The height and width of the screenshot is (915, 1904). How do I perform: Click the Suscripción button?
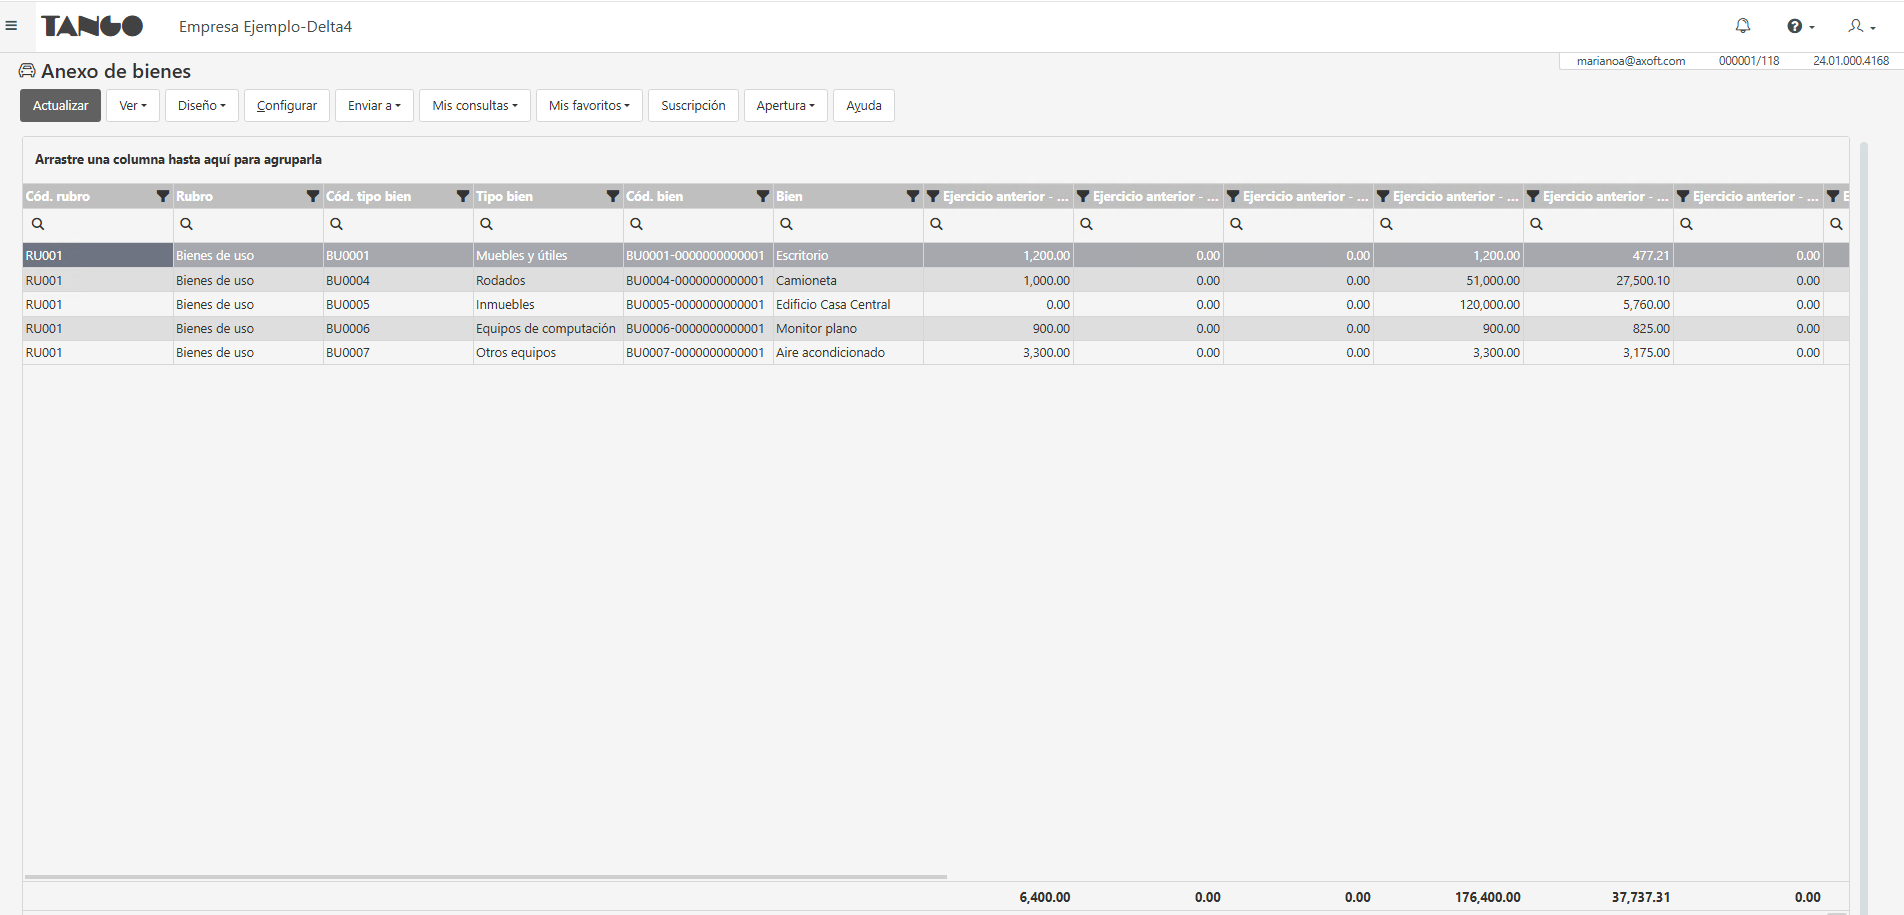point(693,106)
